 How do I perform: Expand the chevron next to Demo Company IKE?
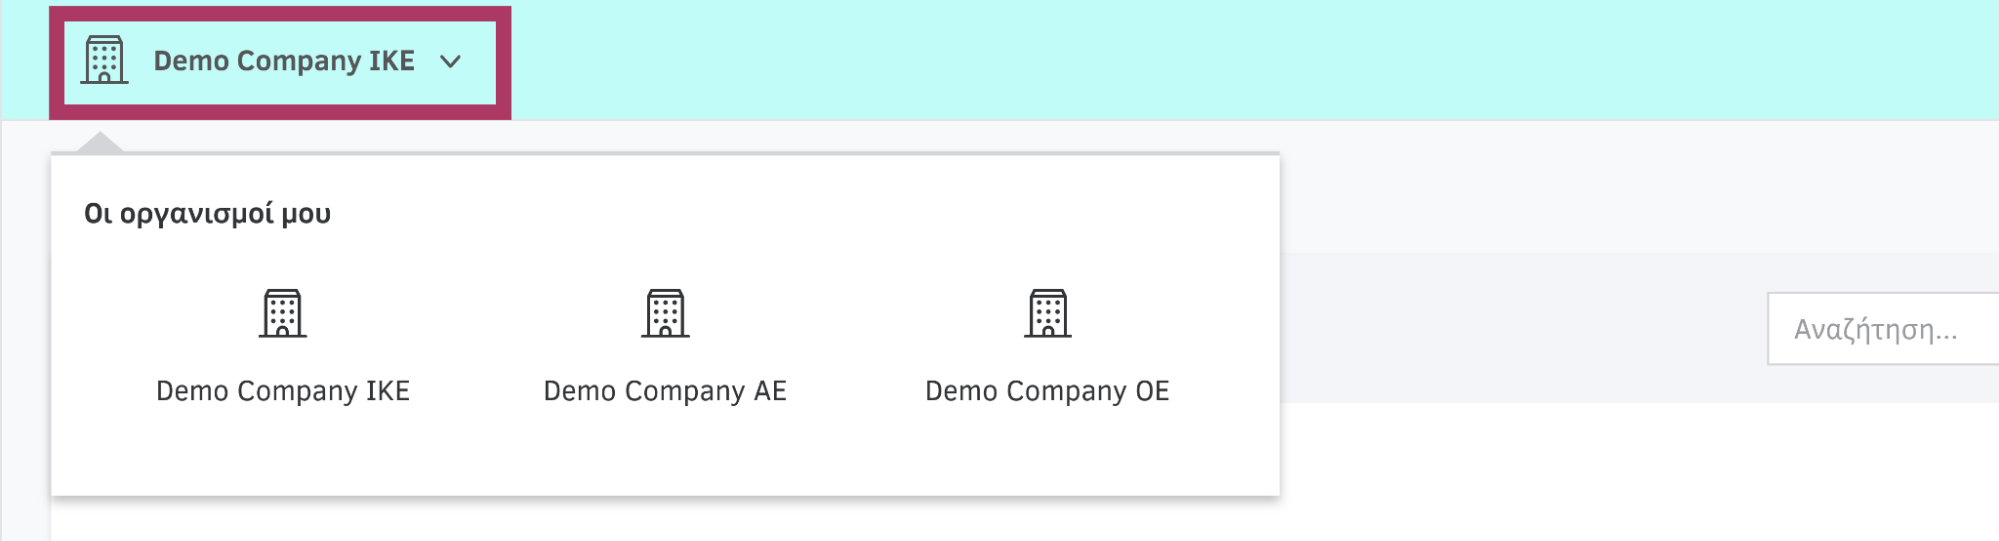pos(451,62)
